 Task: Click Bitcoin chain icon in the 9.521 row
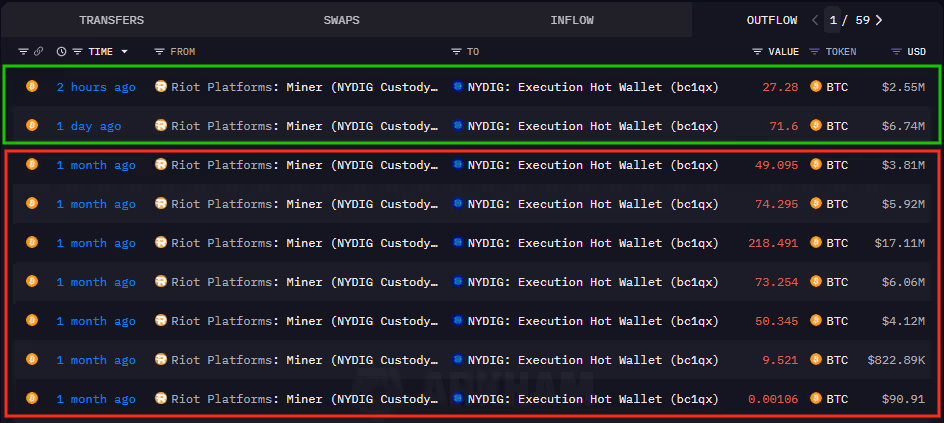[x=32, y=359]
